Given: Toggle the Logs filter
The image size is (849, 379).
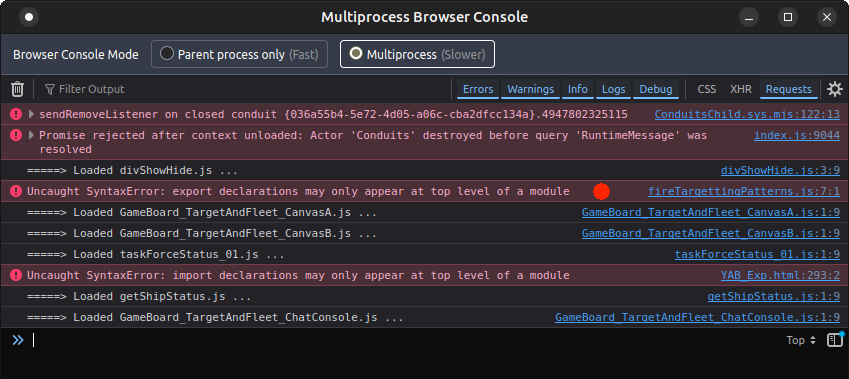Looking at the screenshot, I should 613,89.
